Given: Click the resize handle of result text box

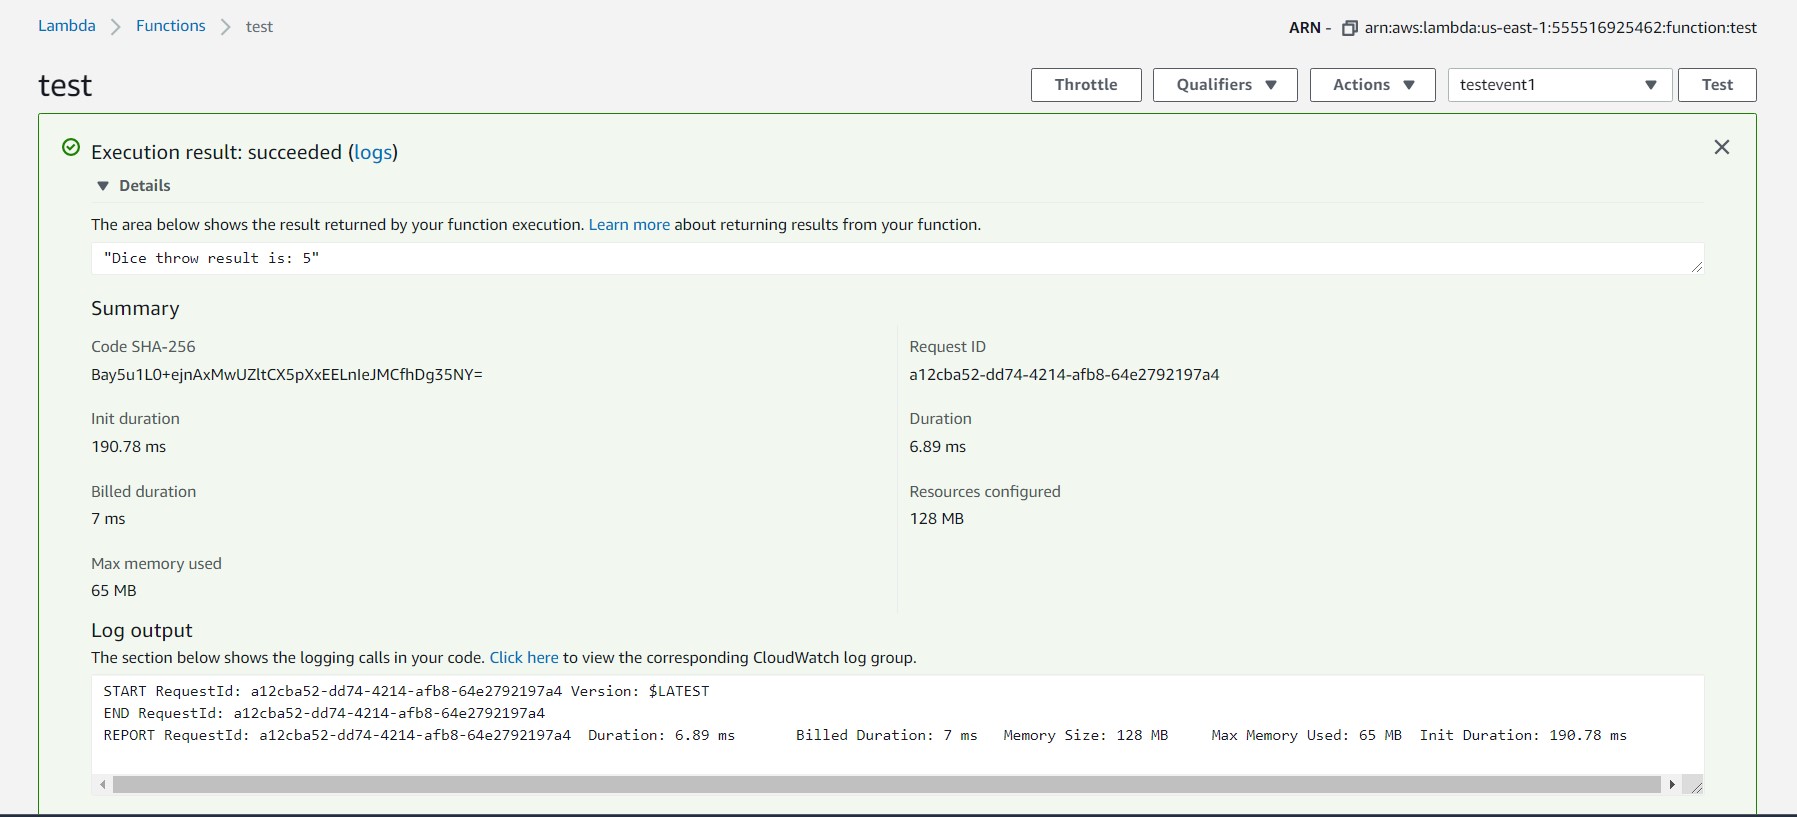Looking at the screenshot, I should click(1697, 267).
